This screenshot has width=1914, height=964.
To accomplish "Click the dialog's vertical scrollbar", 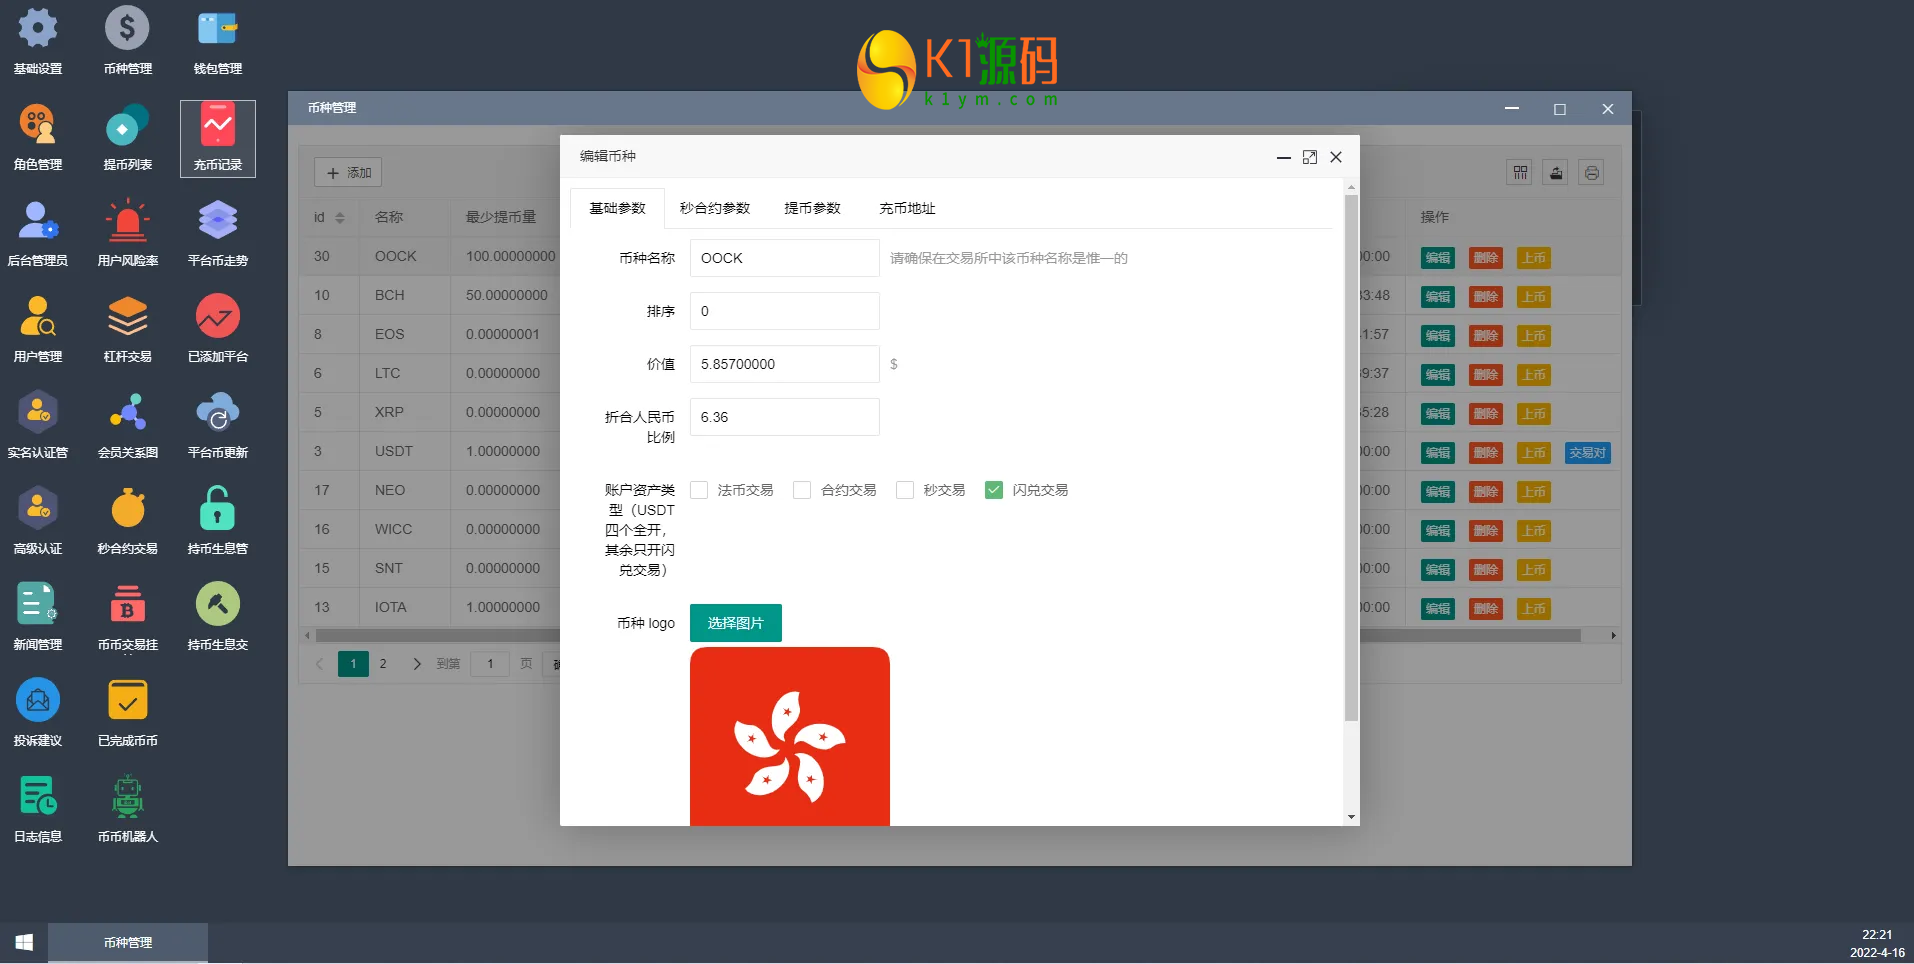I will click(1351, 456).
